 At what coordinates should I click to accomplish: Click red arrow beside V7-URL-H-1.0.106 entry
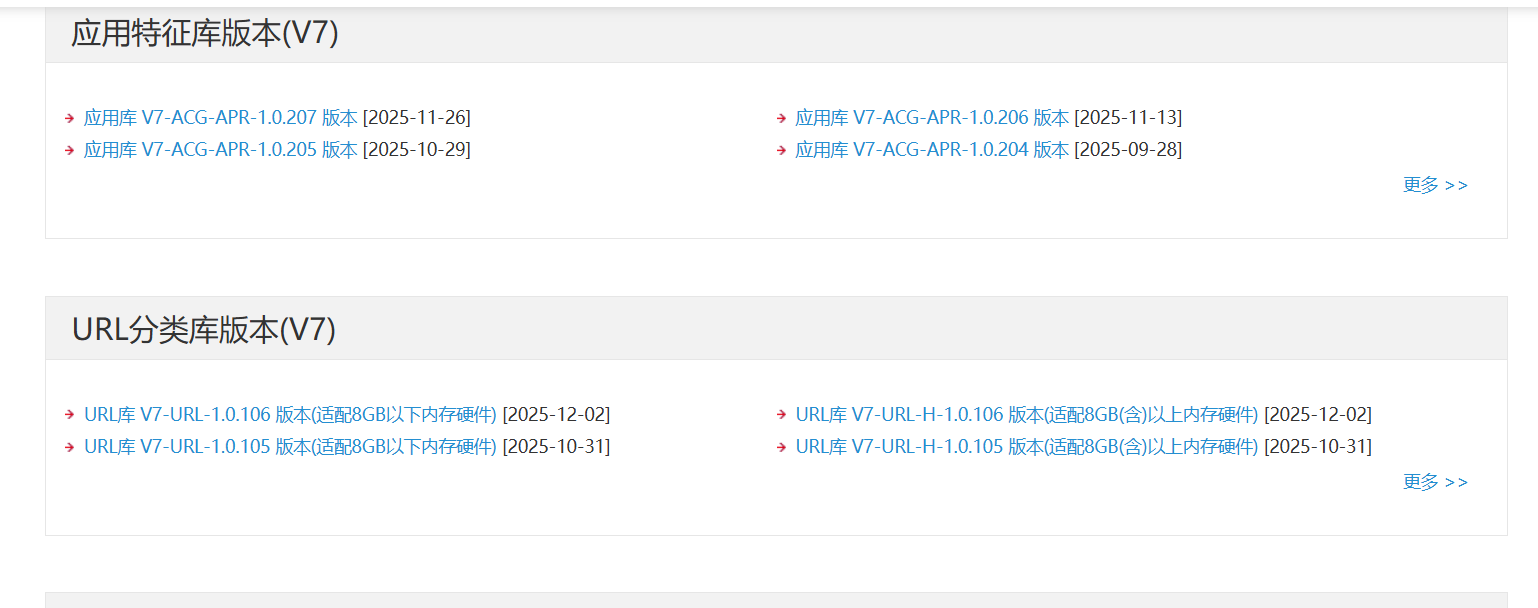pyautogui.click(x=782, y=415)
